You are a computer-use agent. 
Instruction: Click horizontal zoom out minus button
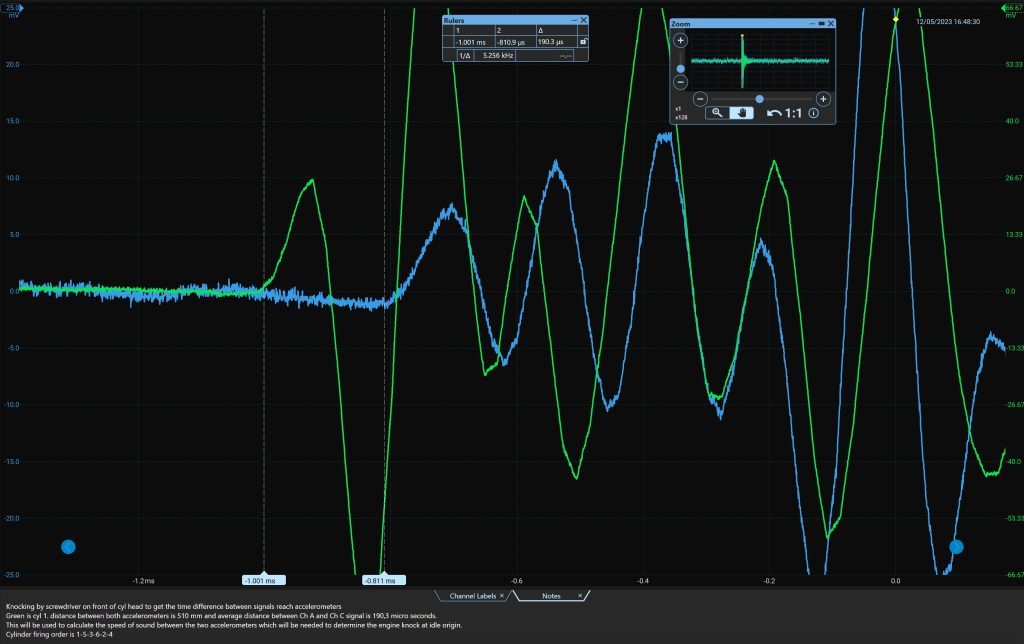[700, 99]
